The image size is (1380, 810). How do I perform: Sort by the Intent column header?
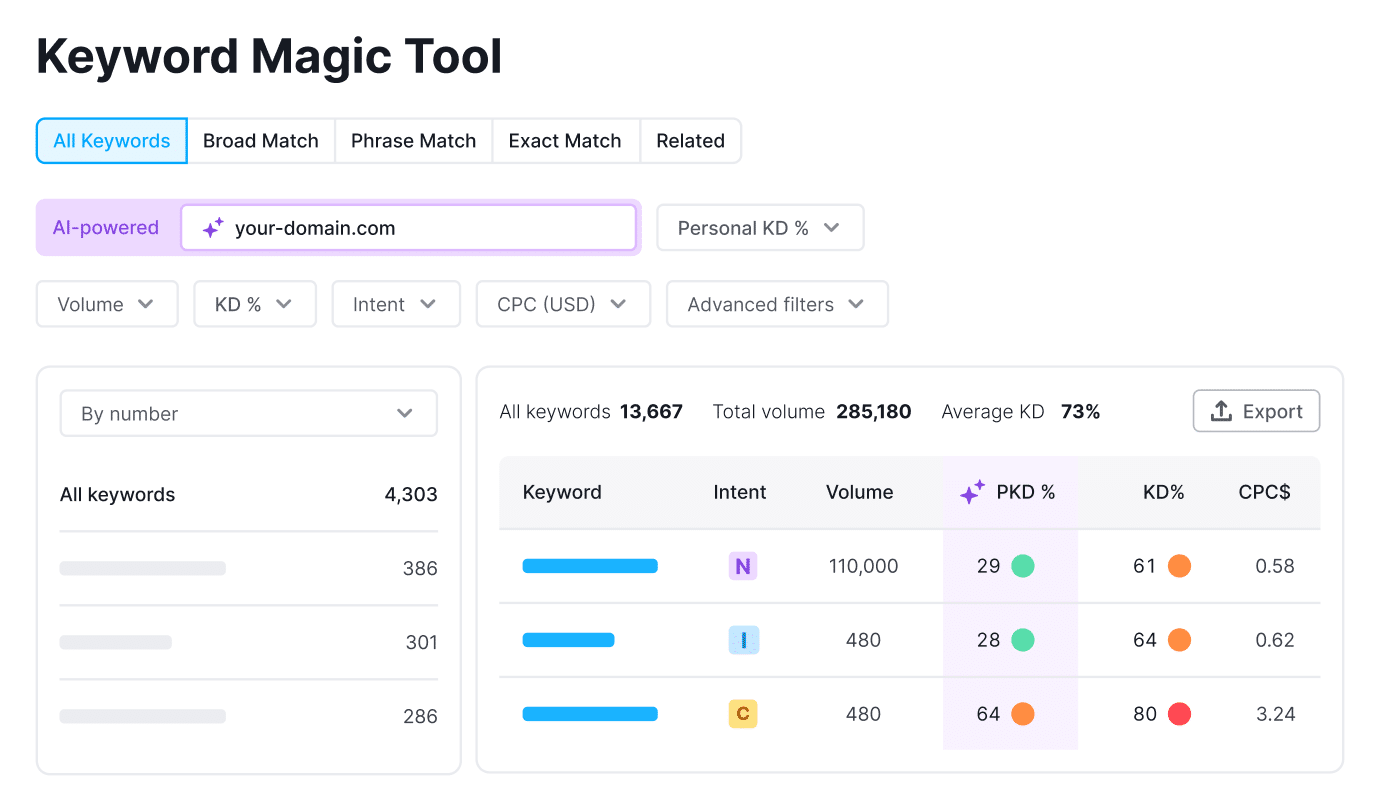click(x=740, y=492)
